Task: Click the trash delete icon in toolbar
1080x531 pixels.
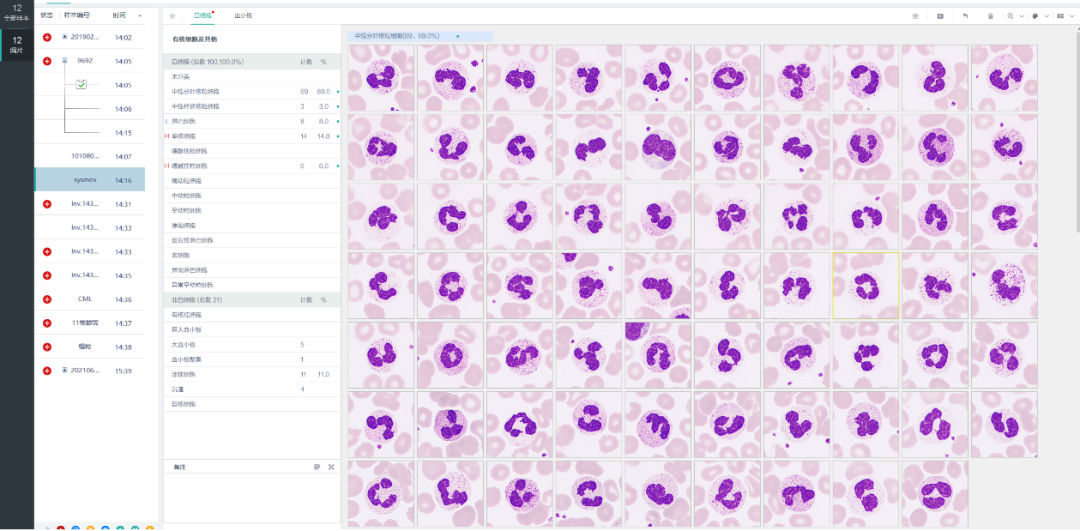Action: [x=990, y=16]
